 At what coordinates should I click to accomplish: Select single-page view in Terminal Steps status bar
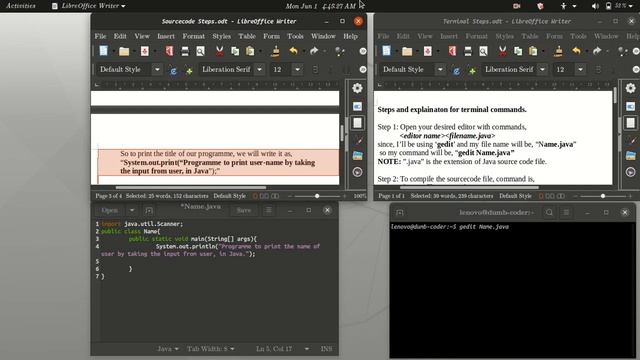click(541, 196)
